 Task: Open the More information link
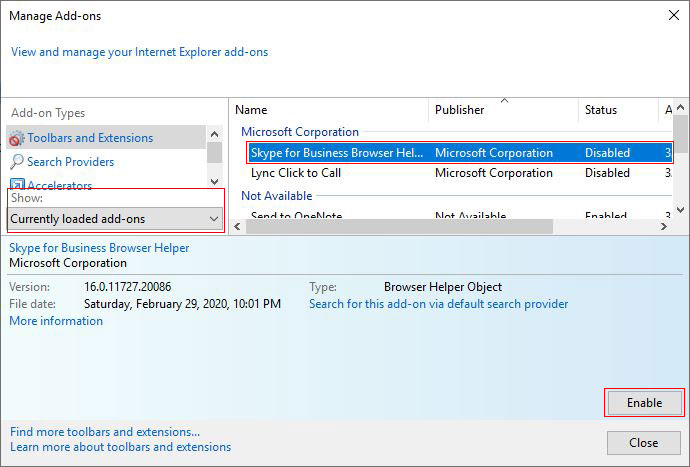(56, 321)
